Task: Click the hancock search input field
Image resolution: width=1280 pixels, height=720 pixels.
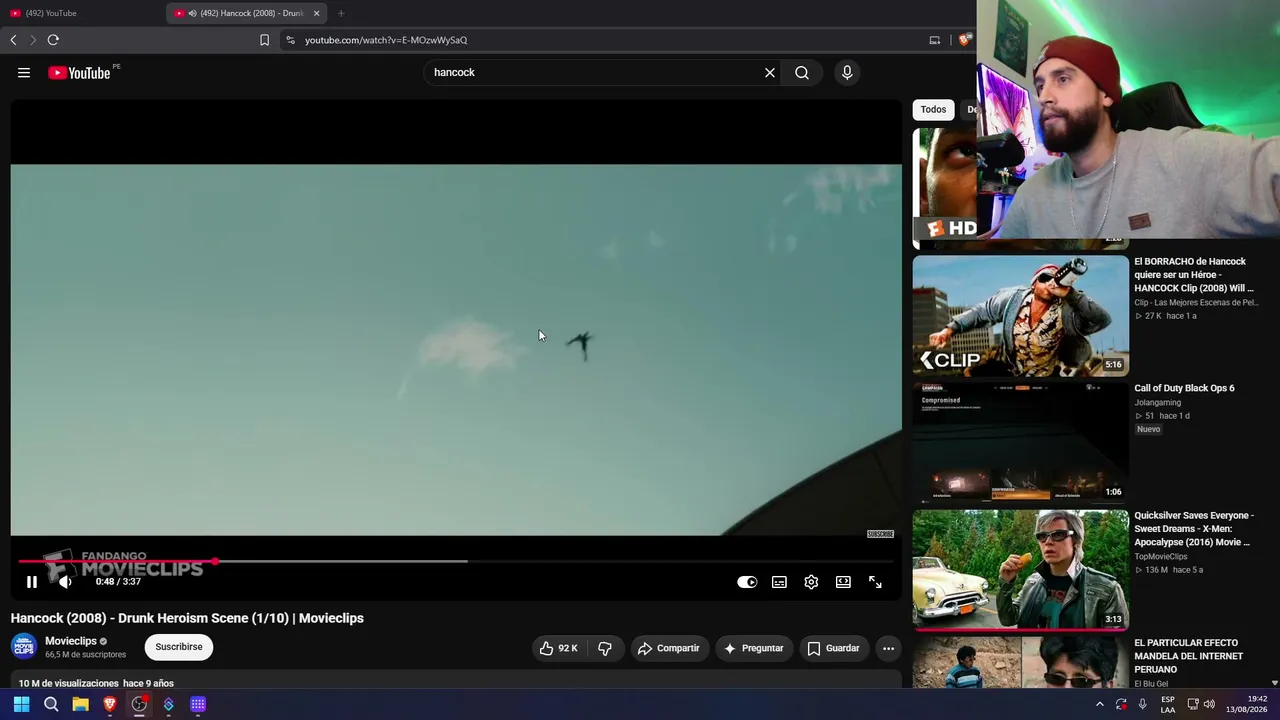Action: 596,72
